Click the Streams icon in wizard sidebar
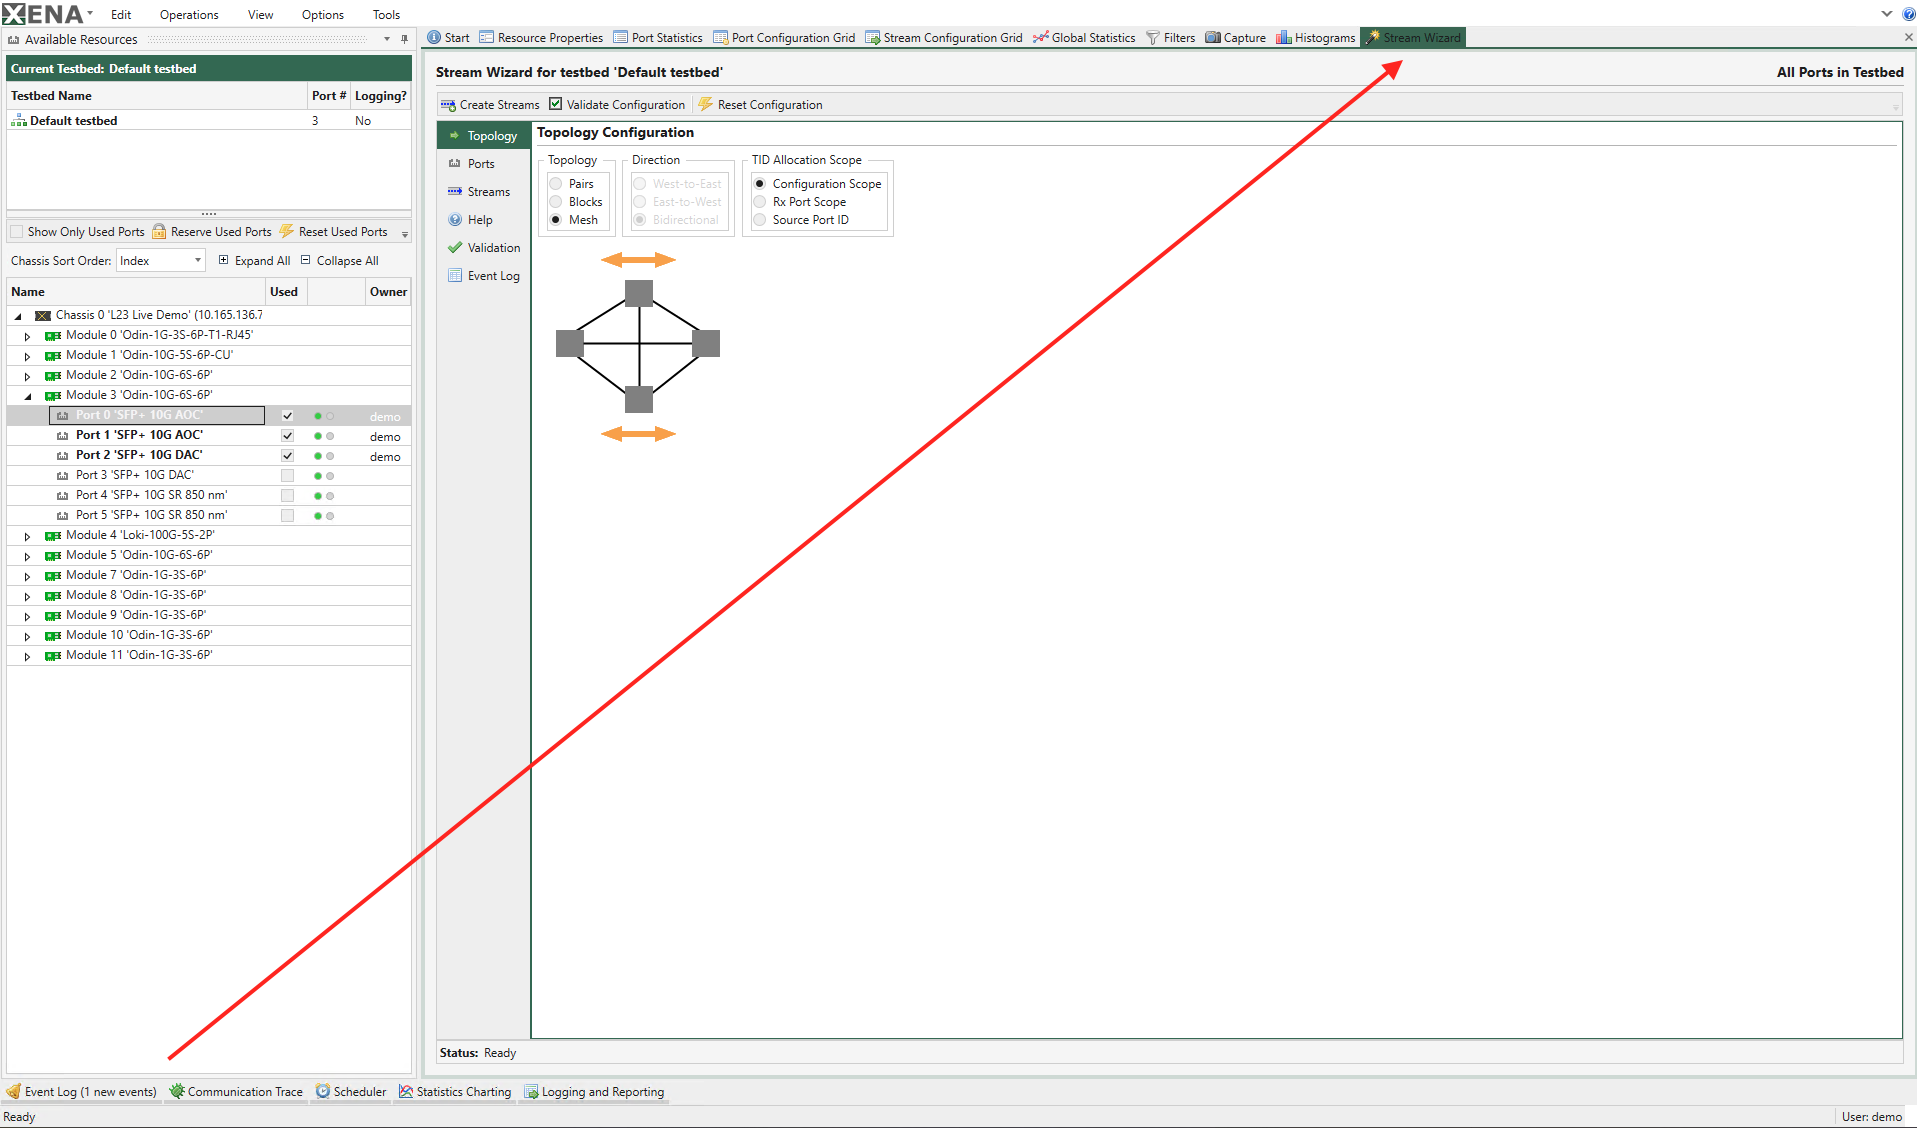The width and height of the screenshot is (1917, 1128). coord(455,192)
